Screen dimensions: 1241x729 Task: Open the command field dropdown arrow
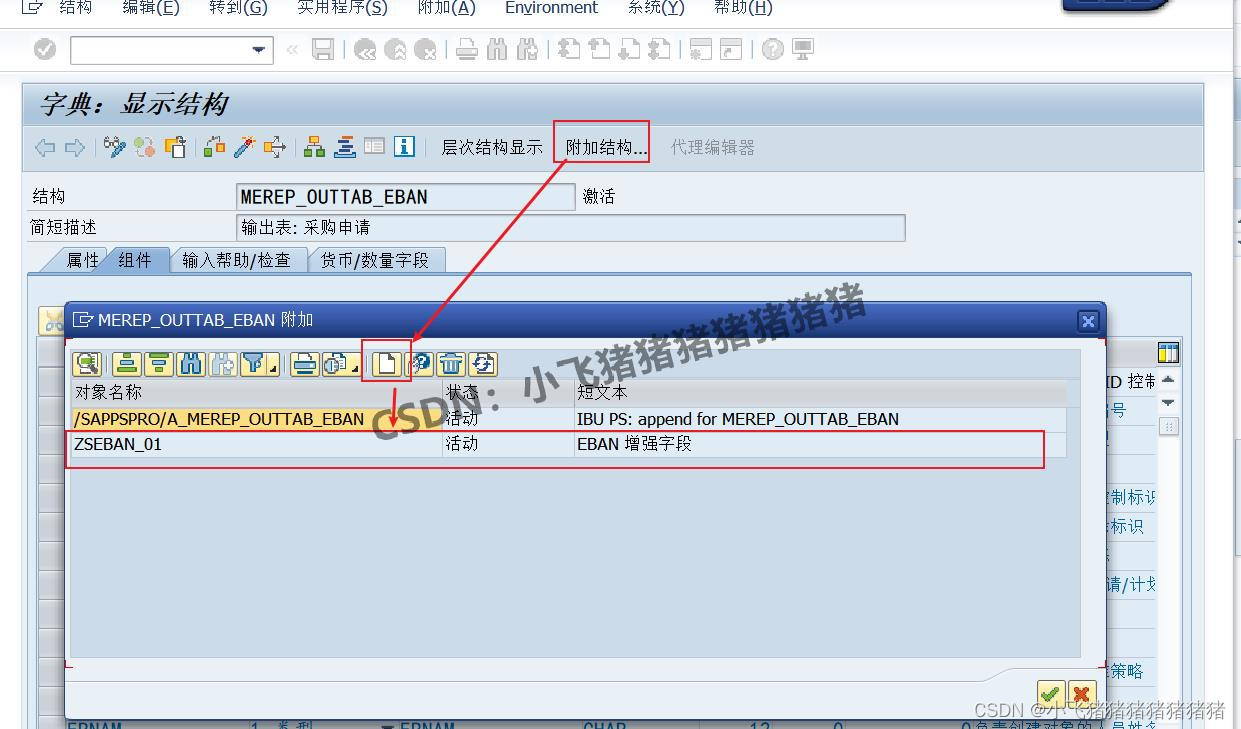[x=258, y=49]
